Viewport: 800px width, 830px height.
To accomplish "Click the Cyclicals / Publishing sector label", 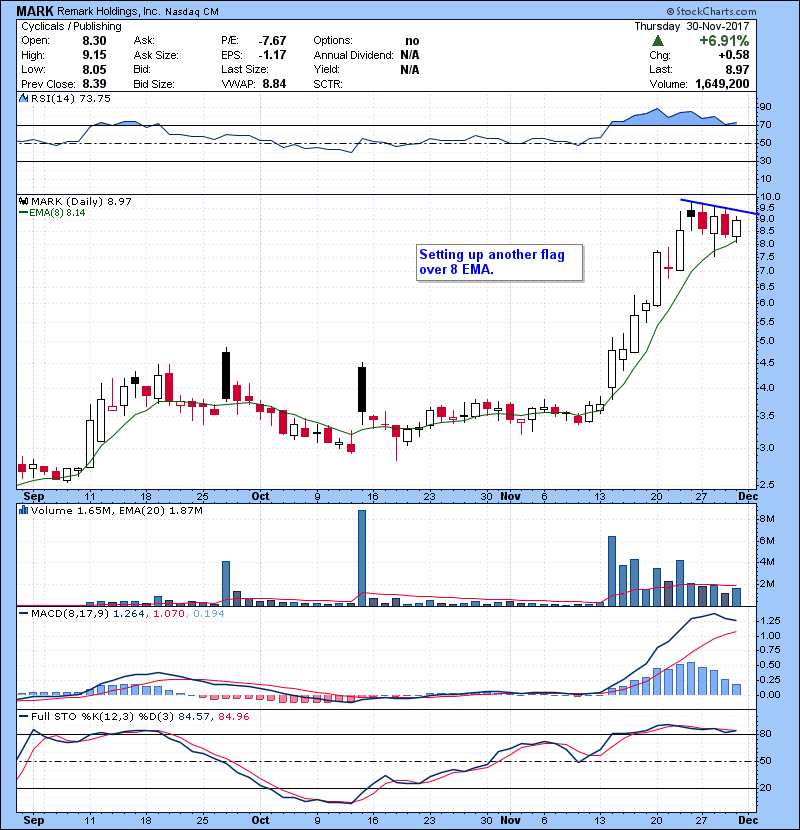I will tap(71, 26).
